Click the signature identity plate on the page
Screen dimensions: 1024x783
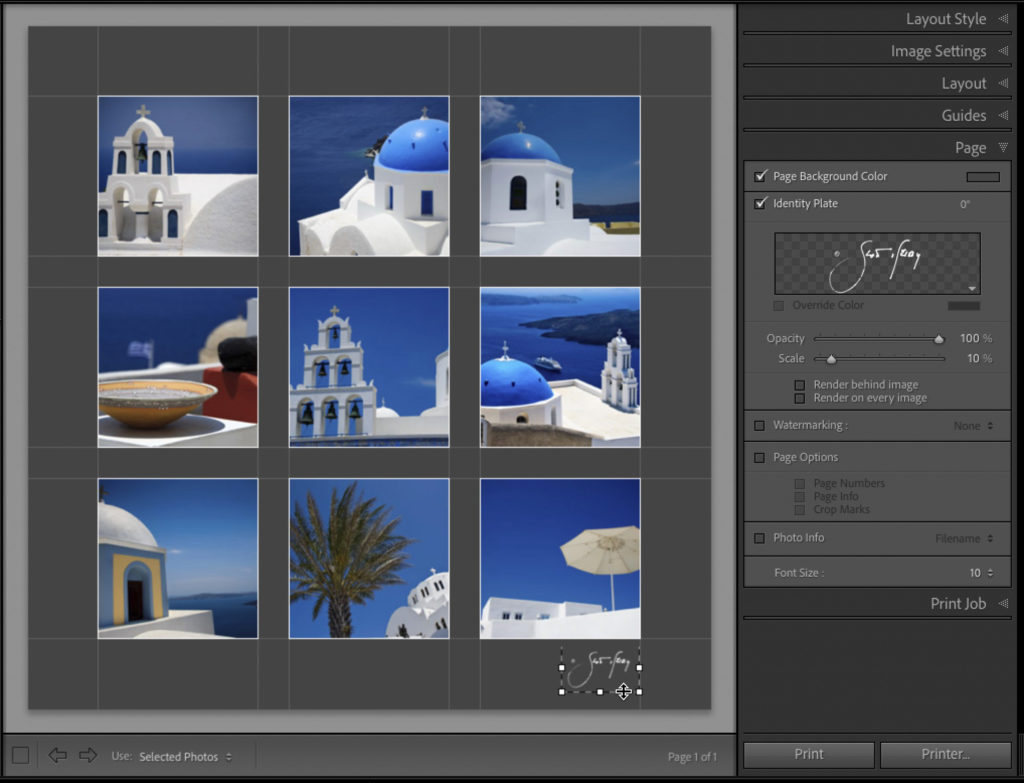(x=599, y=667)
